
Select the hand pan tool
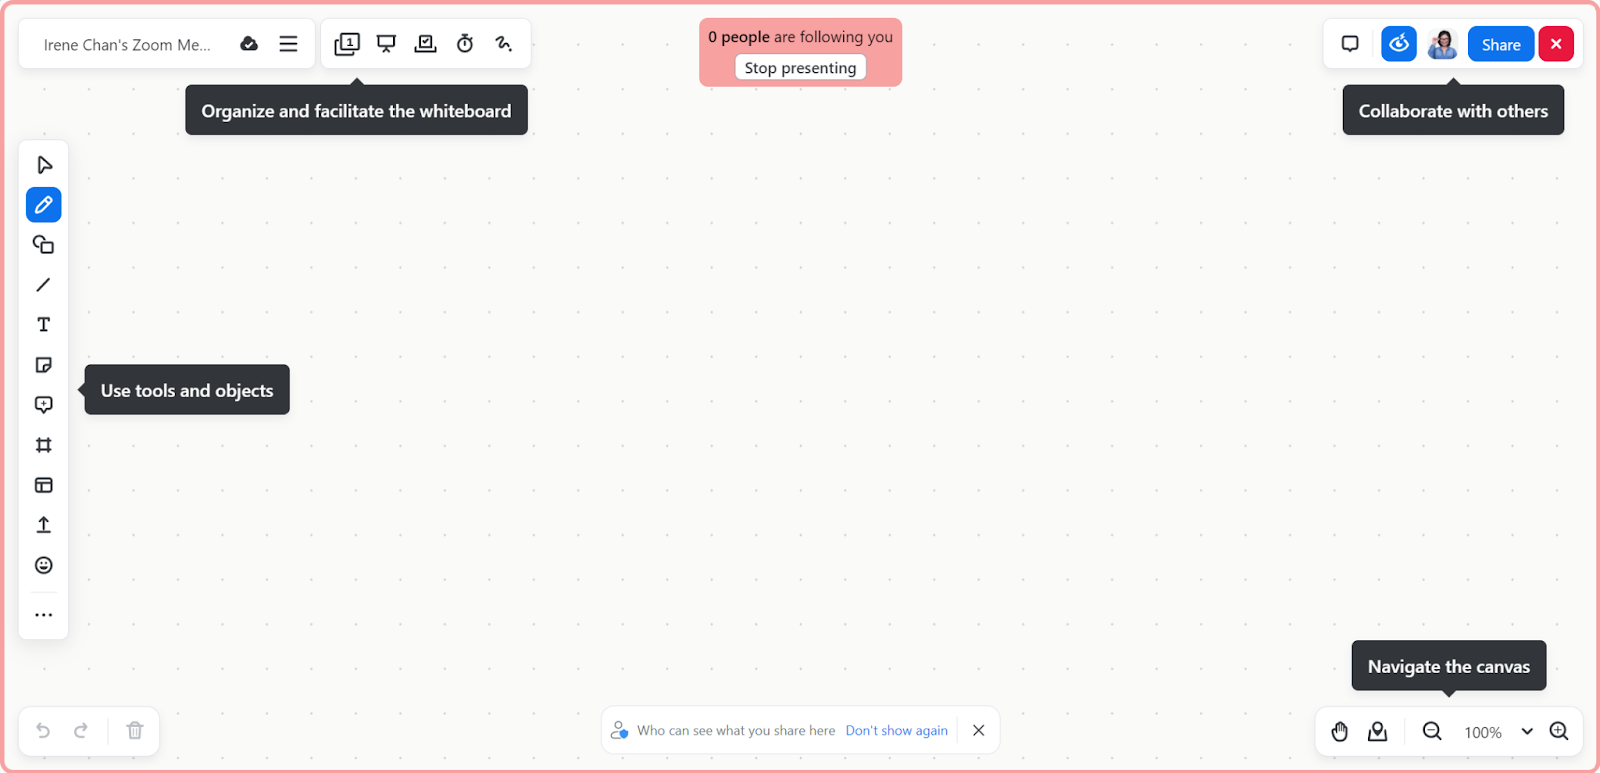[x=1340, y=732]
